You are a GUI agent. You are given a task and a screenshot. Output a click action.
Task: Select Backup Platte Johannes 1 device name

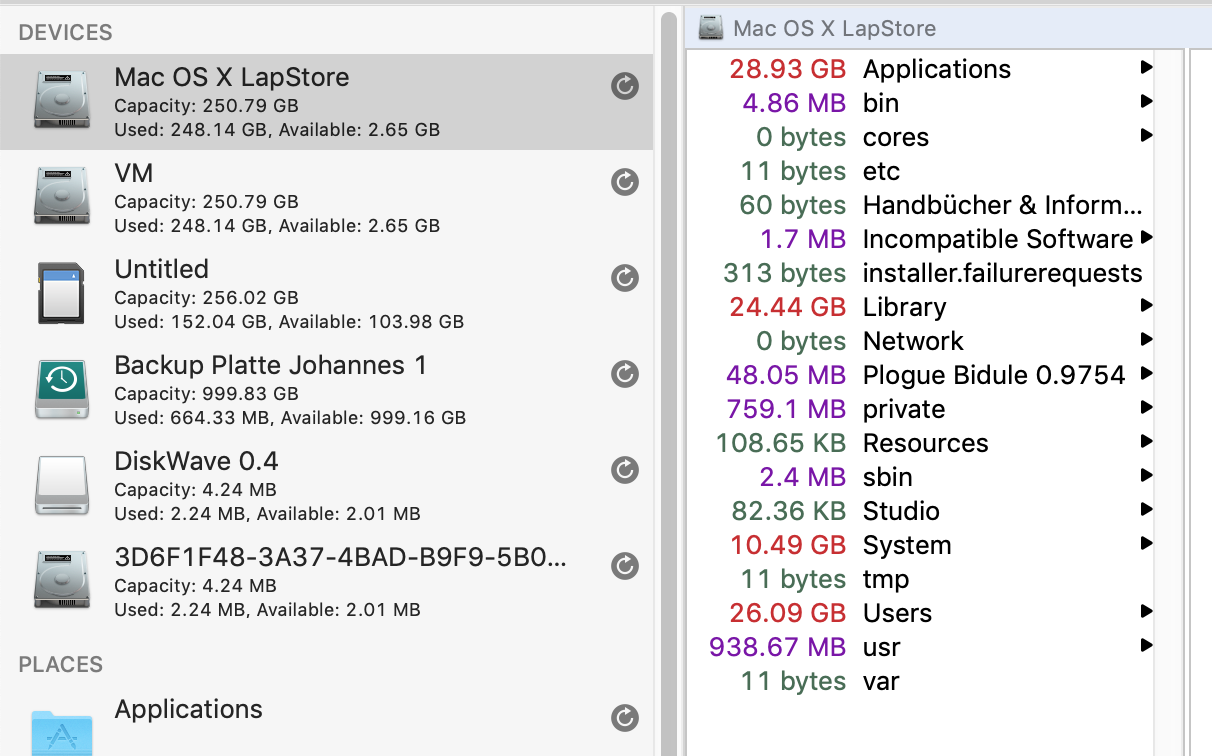coord(271,365)
